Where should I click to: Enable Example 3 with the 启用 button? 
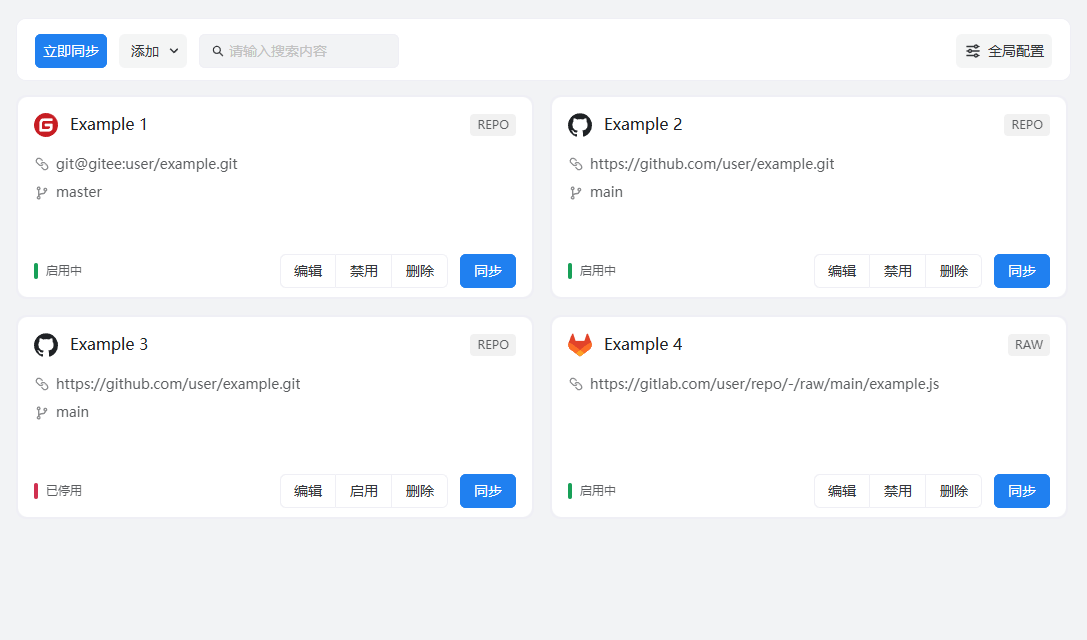(x=363, y=491)
